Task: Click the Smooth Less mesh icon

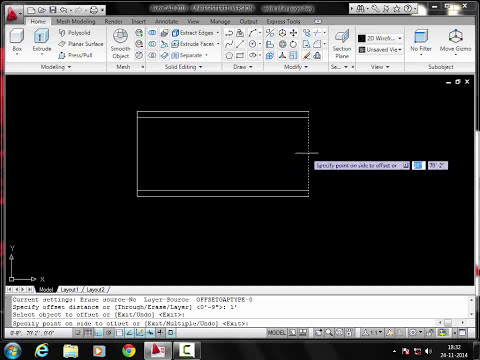Action: pyautogui.click(x=139, y=44)
